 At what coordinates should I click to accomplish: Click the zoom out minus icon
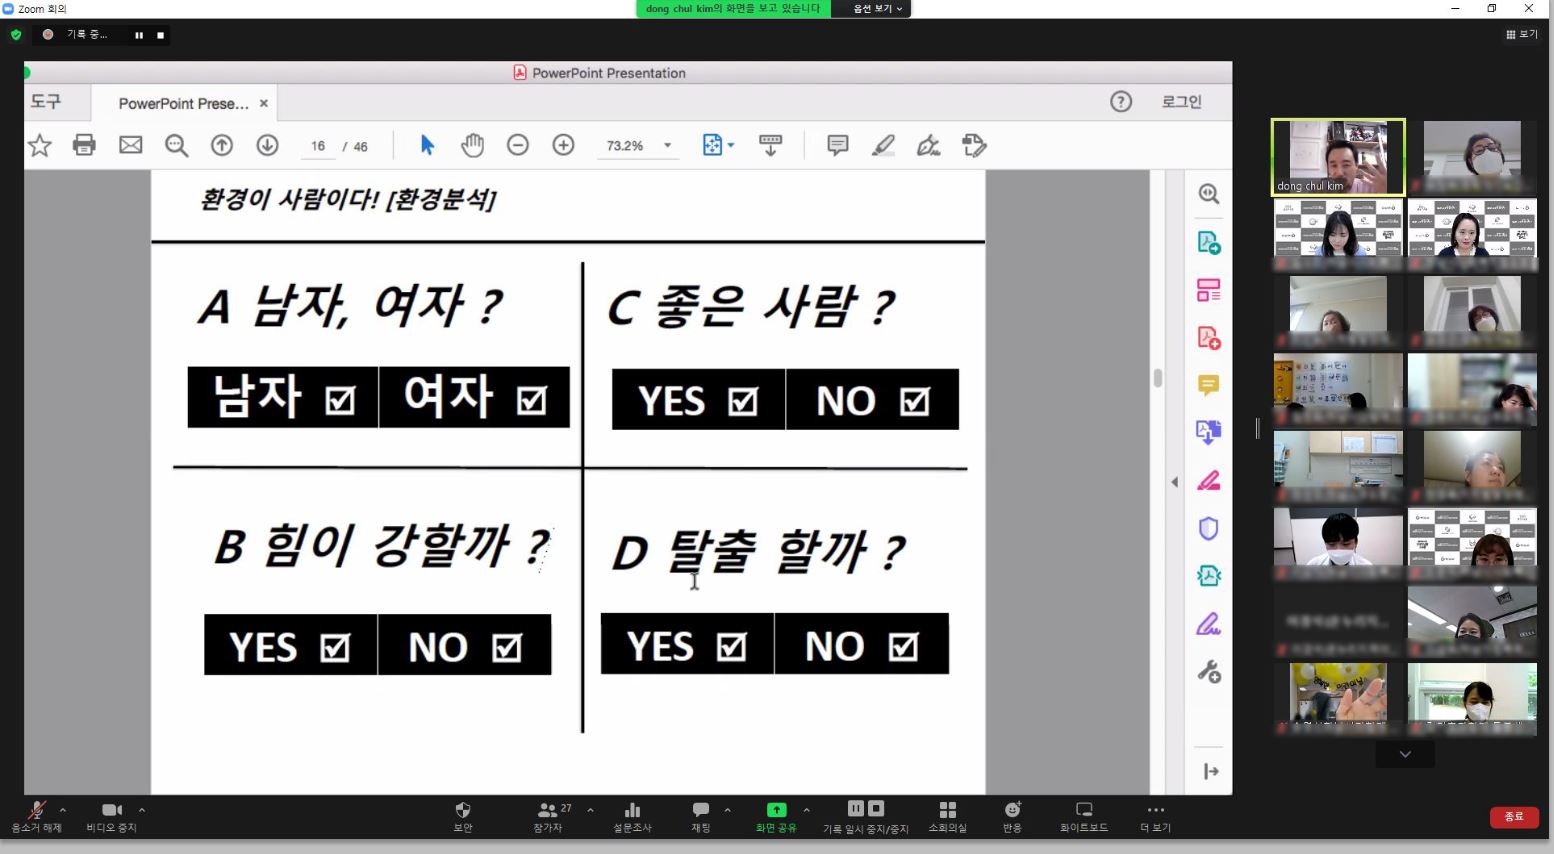[x=517, y=145]
